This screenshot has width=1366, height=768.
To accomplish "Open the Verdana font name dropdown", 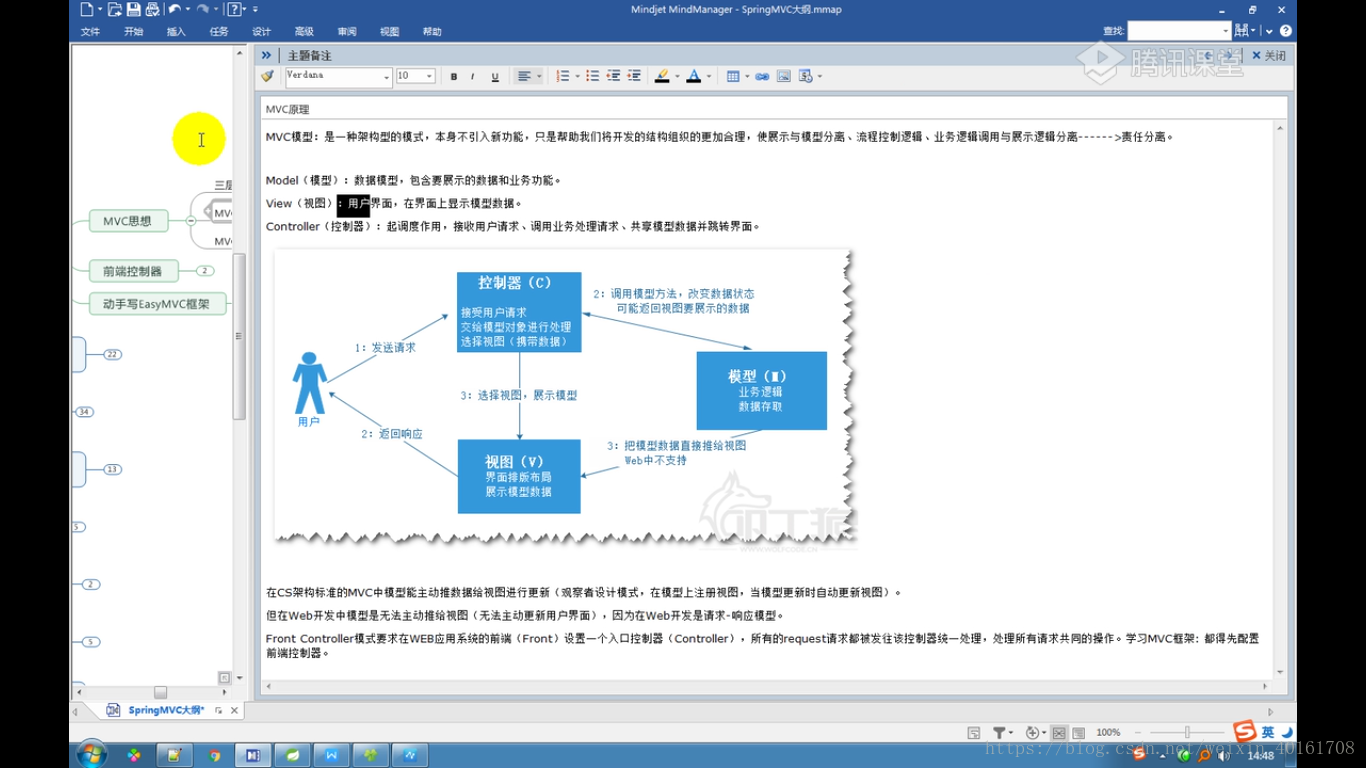I will coord(386,76).
